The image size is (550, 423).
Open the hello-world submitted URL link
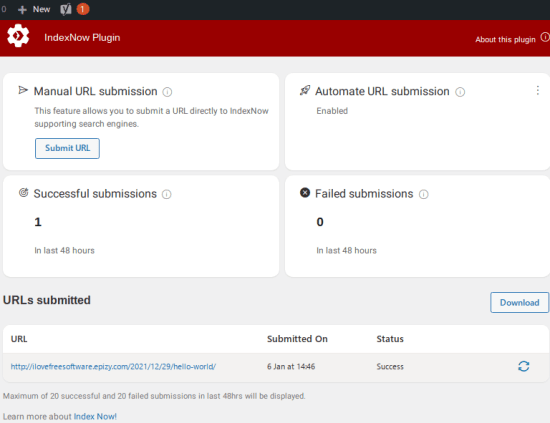click(113, 367)
